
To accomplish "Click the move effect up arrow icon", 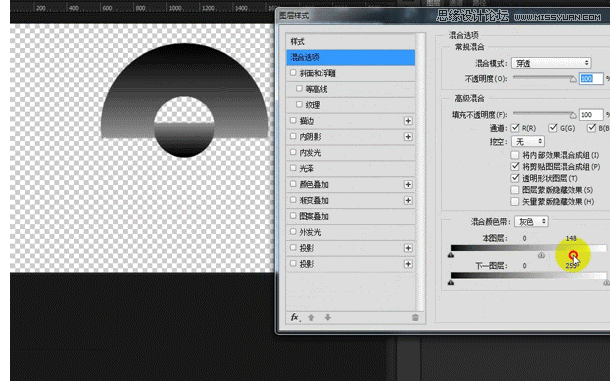I will coord(311,317).
